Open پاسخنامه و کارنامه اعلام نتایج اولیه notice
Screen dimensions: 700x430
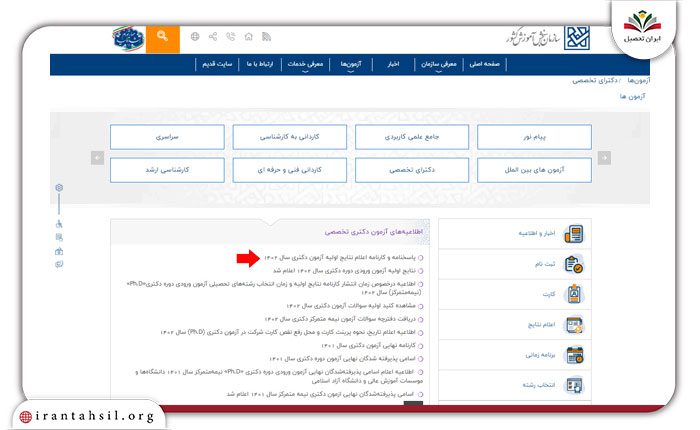coord(340,258)
